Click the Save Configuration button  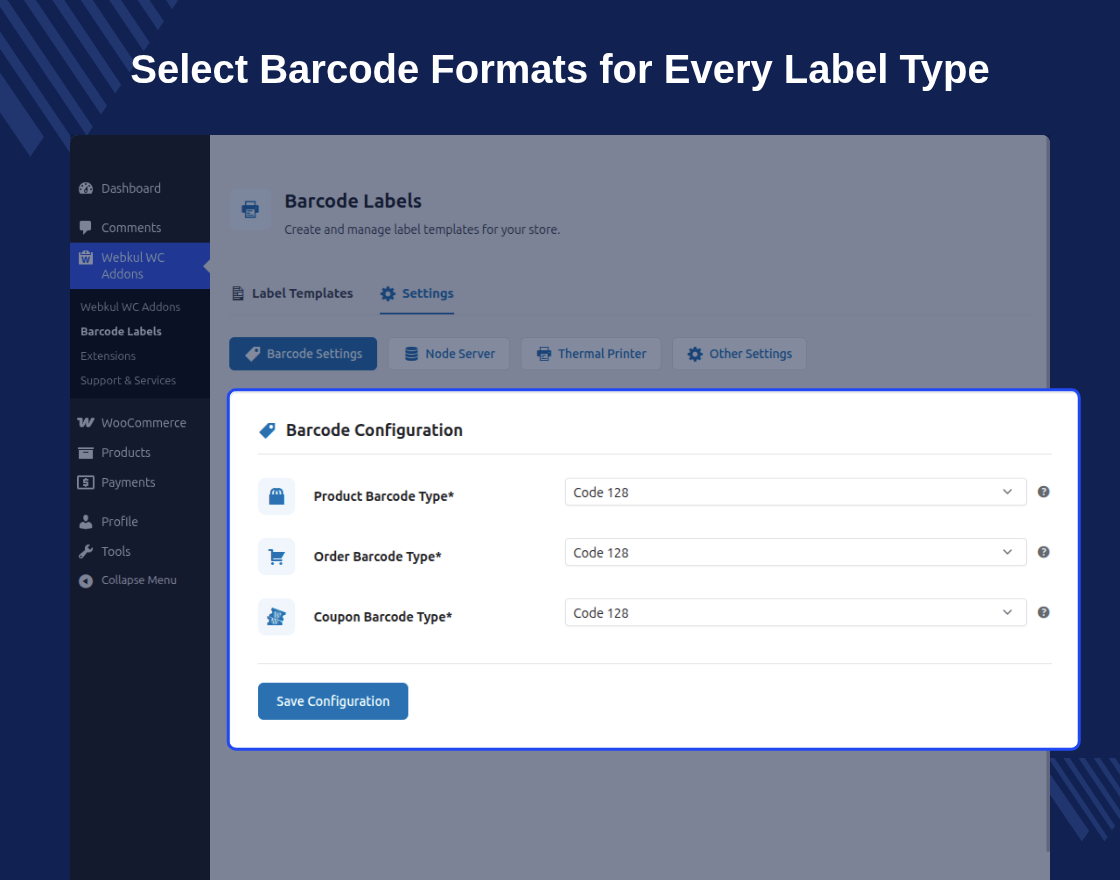[x=333, y=701]
